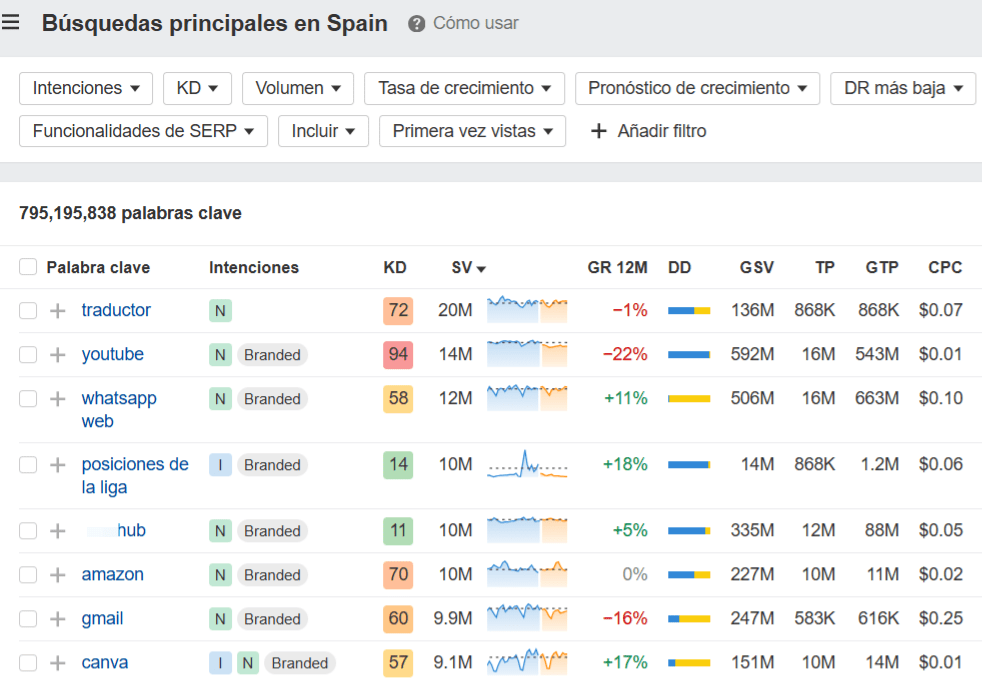This screenshot has width=982, height=678.
Task: Click the Cómo usar help icon
Action: click(x=416, y=23)
